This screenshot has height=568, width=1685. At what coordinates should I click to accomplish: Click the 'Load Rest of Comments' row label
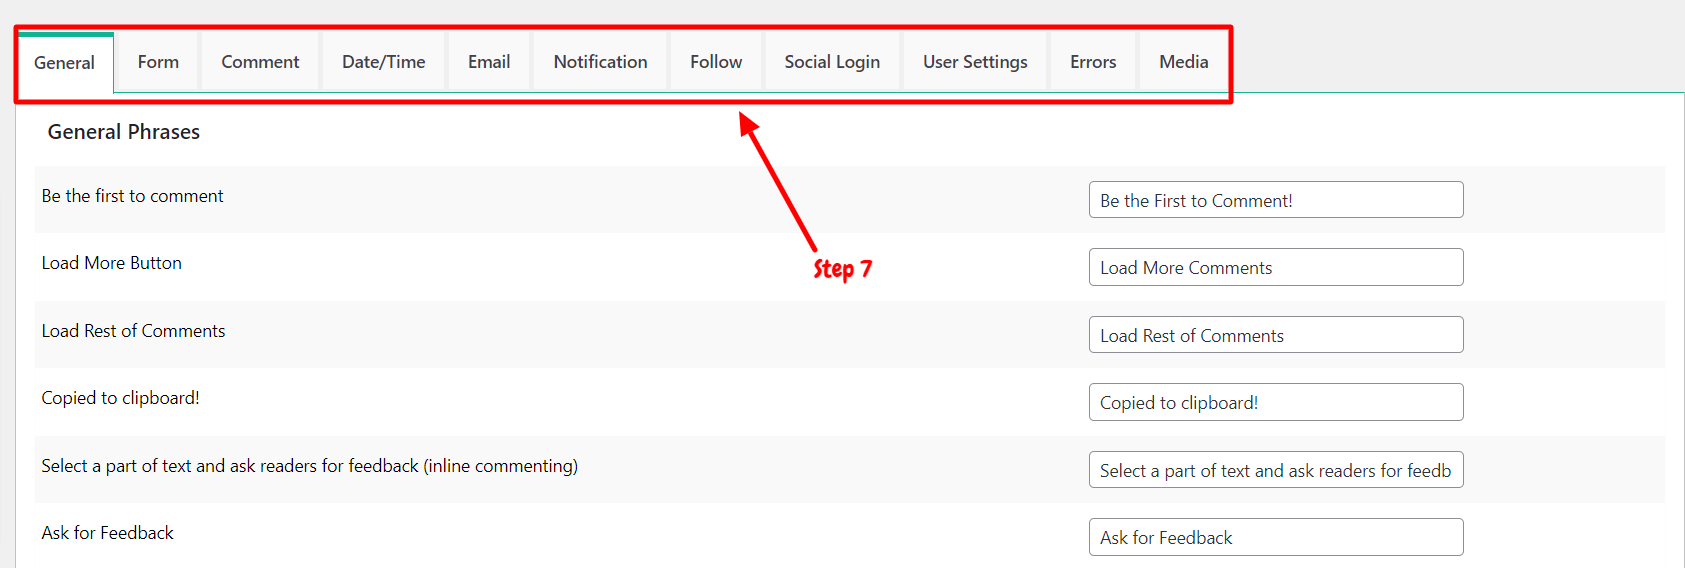pyautogui.click(x=133, y=331)
